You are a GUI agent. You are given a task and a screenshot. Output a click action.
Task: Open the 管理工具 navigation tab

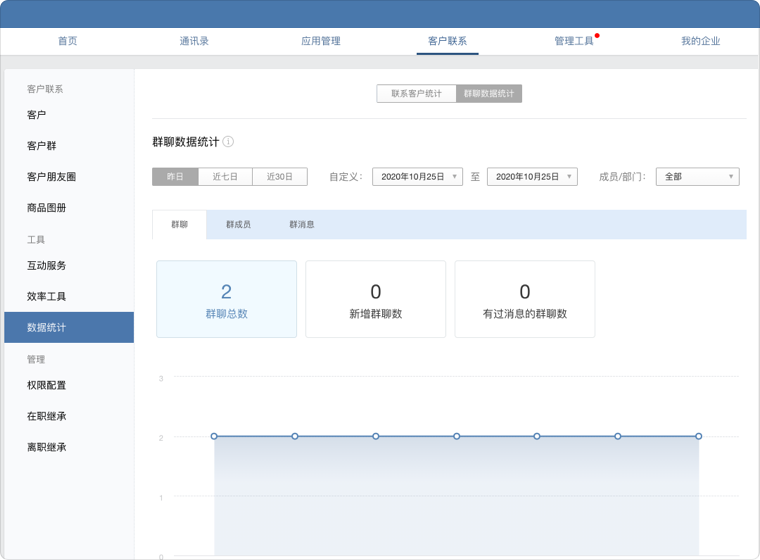574,41
